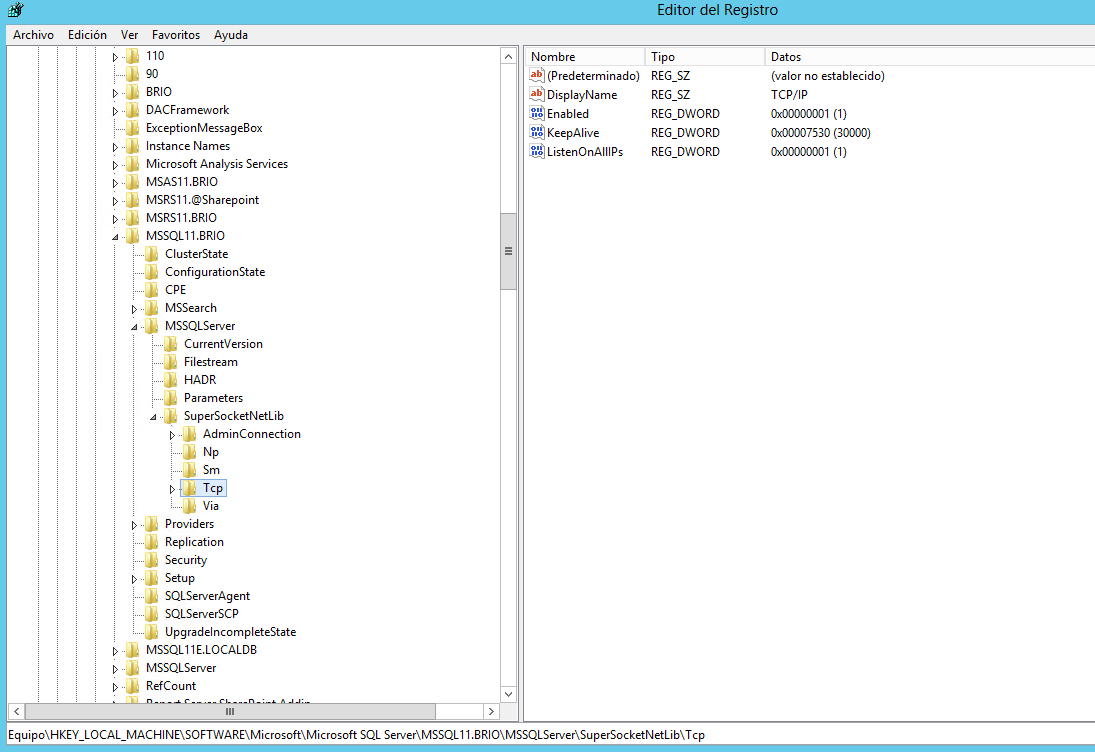The image size is (1095, 752).
Task: Collapse the MSSQL11.BRIO key
Action: click(116, 237)
